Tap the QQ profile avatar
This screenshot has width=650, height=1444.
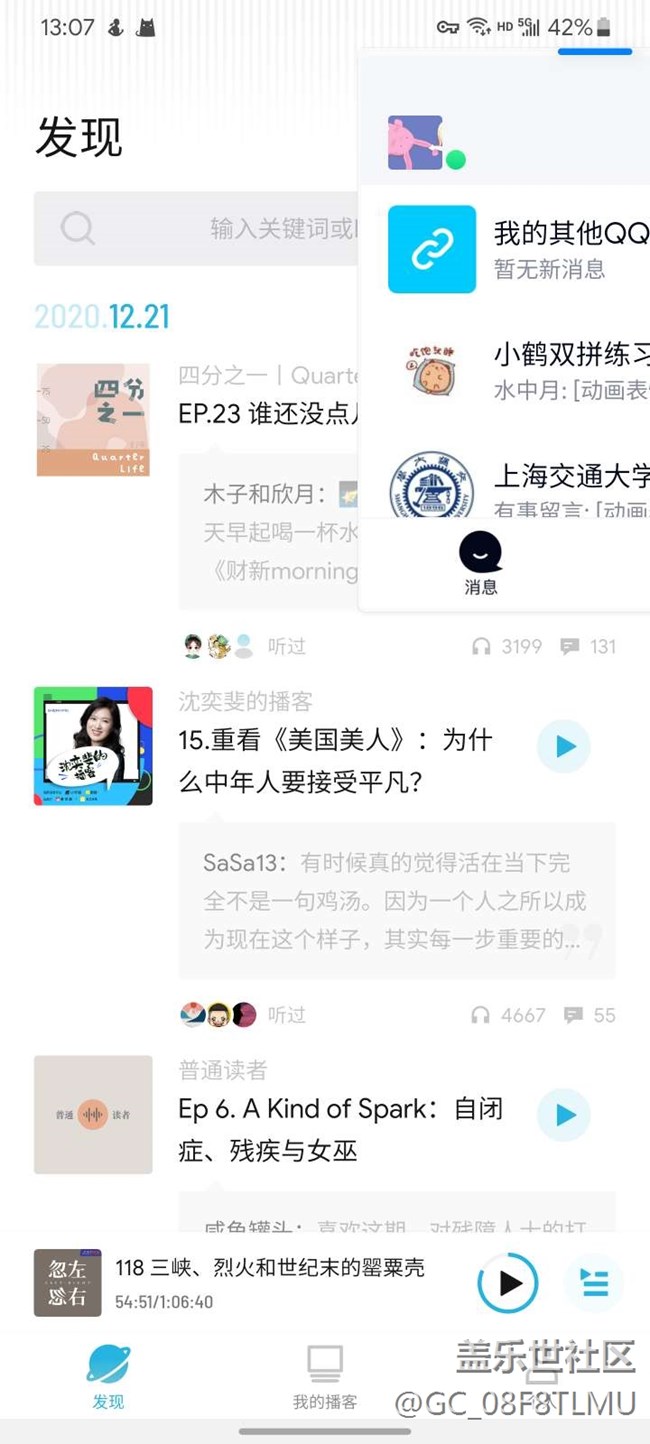(x=415, y=142)
